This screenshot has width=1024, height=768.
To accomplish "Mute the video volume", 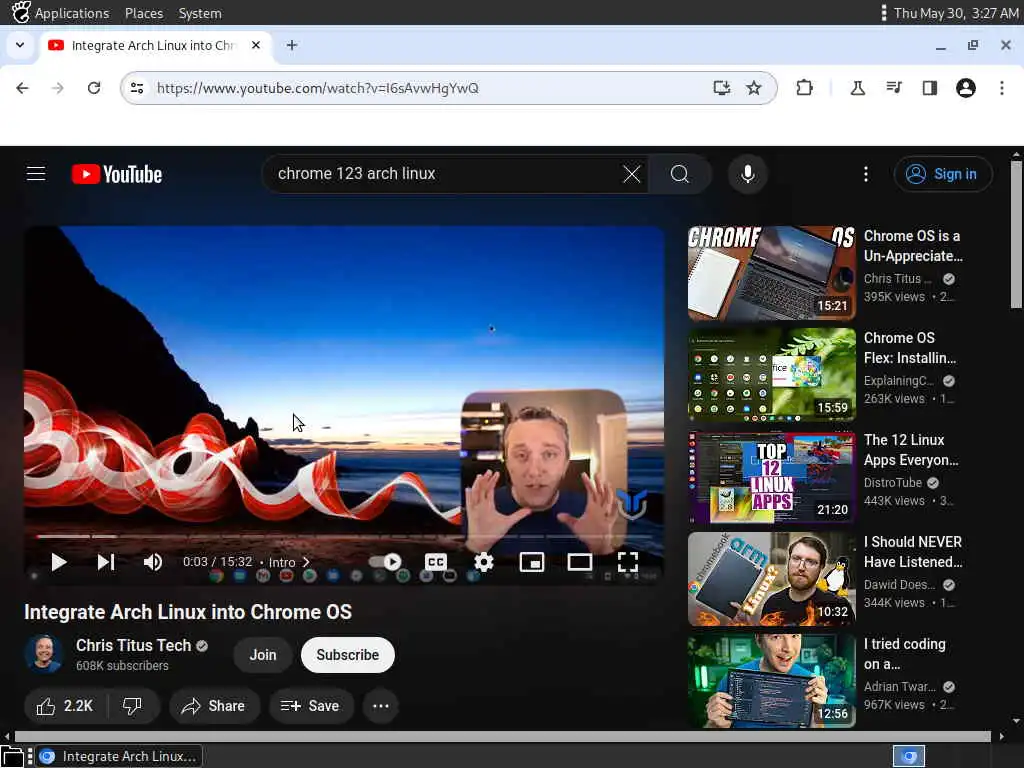I will pos(153,562).
